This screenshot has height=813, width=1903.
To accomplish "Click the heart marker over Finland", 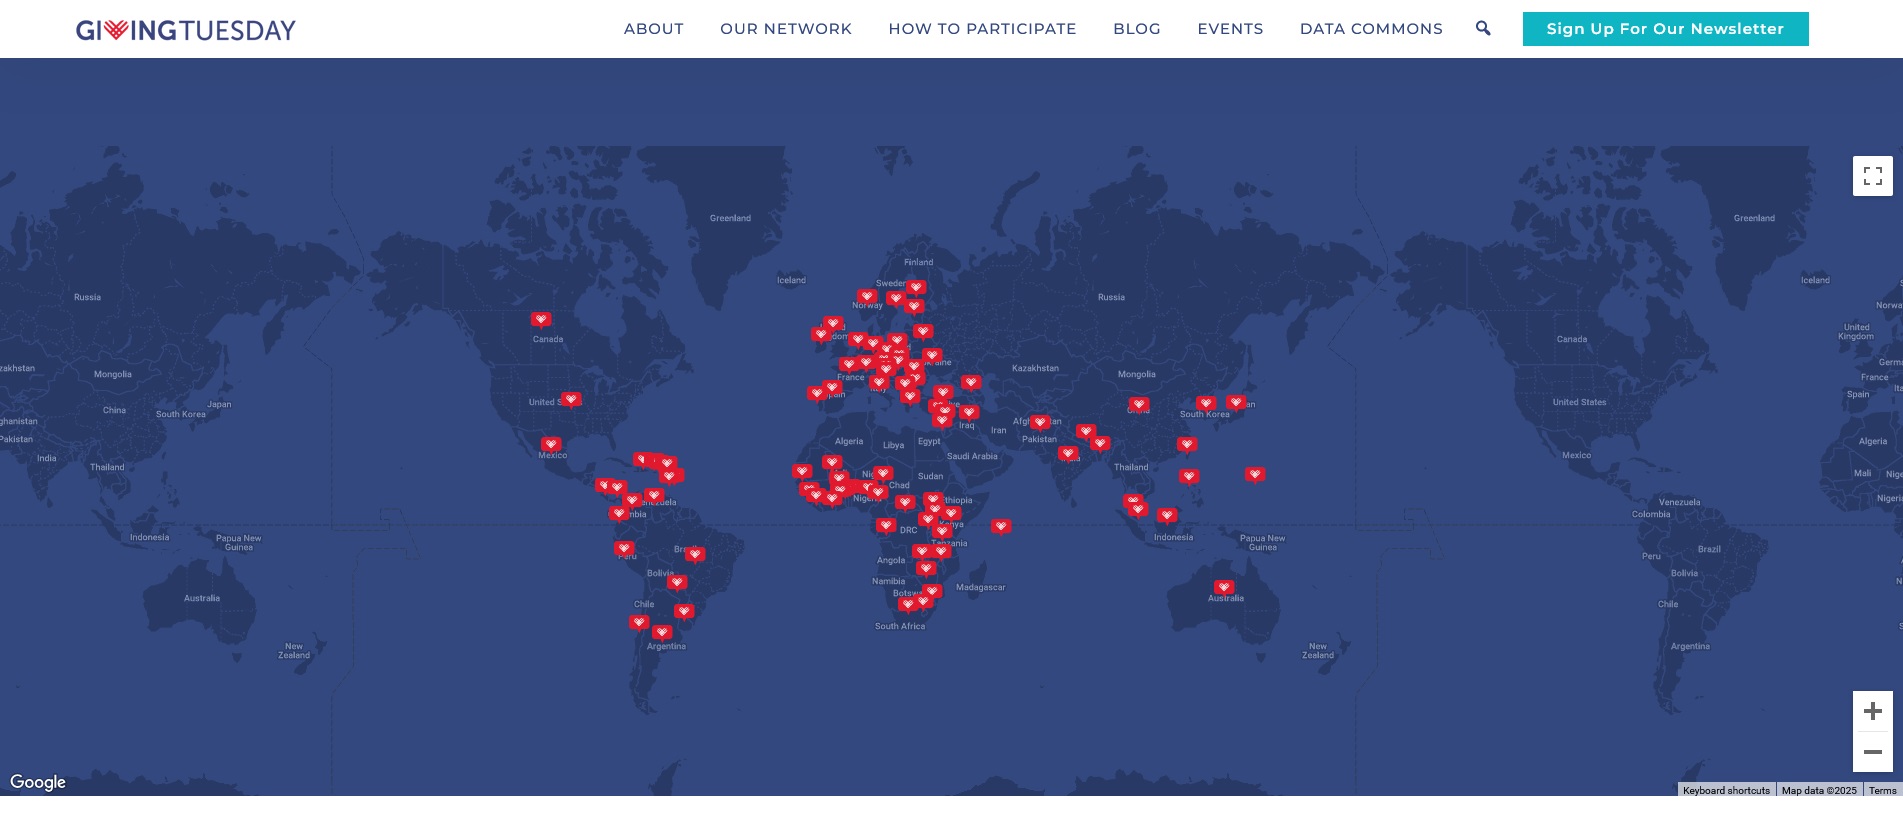I will coord(916,287).
